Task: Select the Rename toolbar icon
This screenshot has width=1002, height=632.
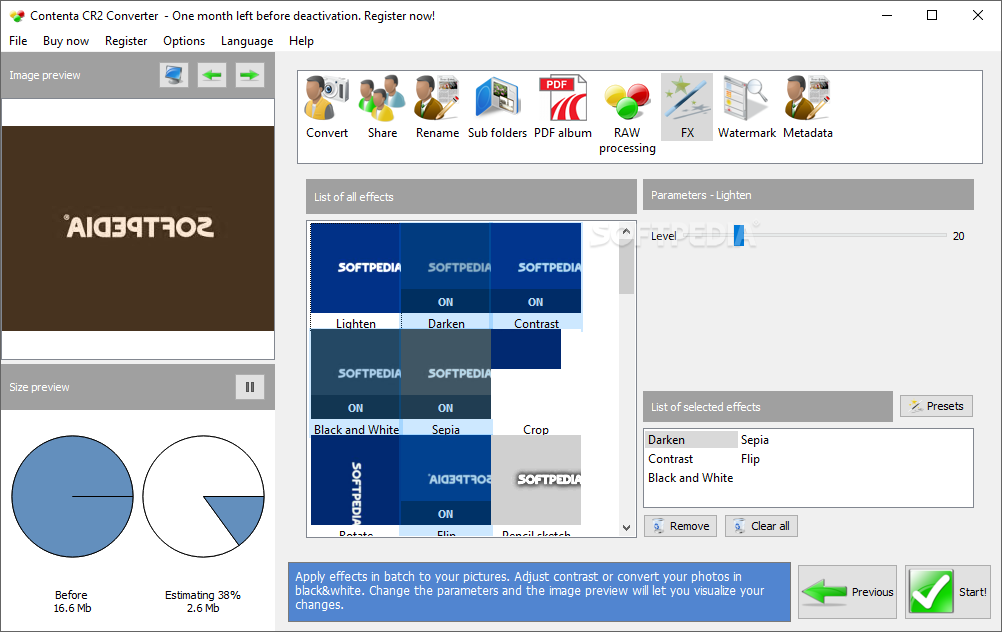Action: click(437, 107)
